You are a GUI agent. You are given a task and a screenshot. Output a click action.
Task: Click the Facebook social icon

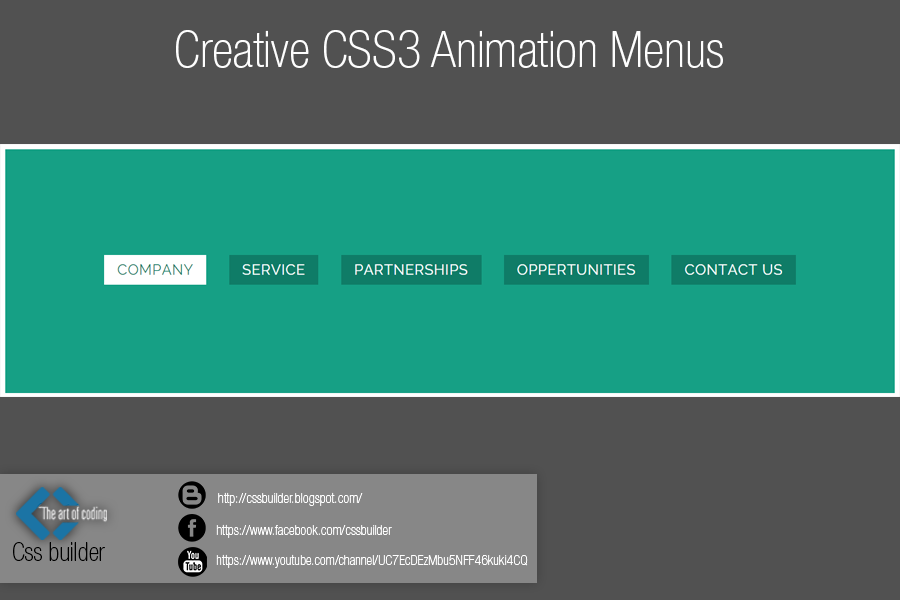(x=191, y=528)
